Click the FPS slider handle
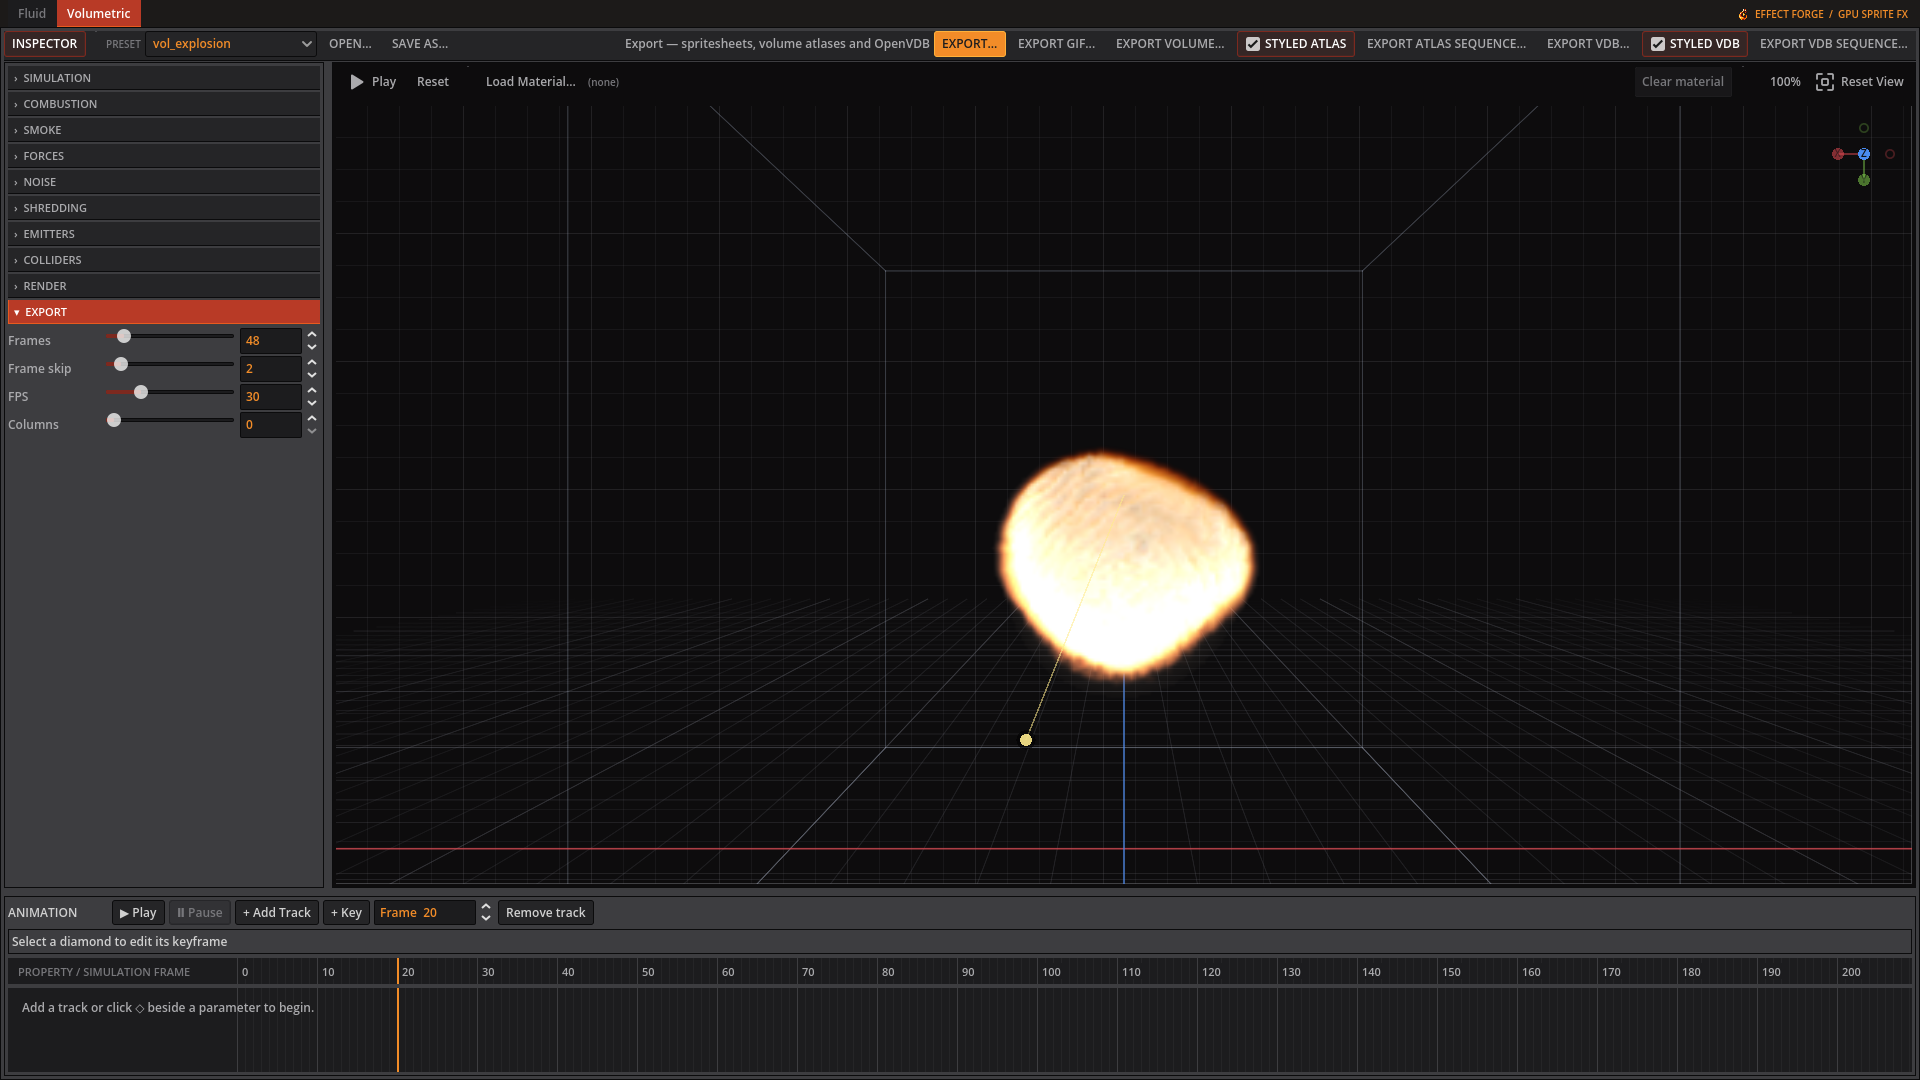 (x=141, y=392)
